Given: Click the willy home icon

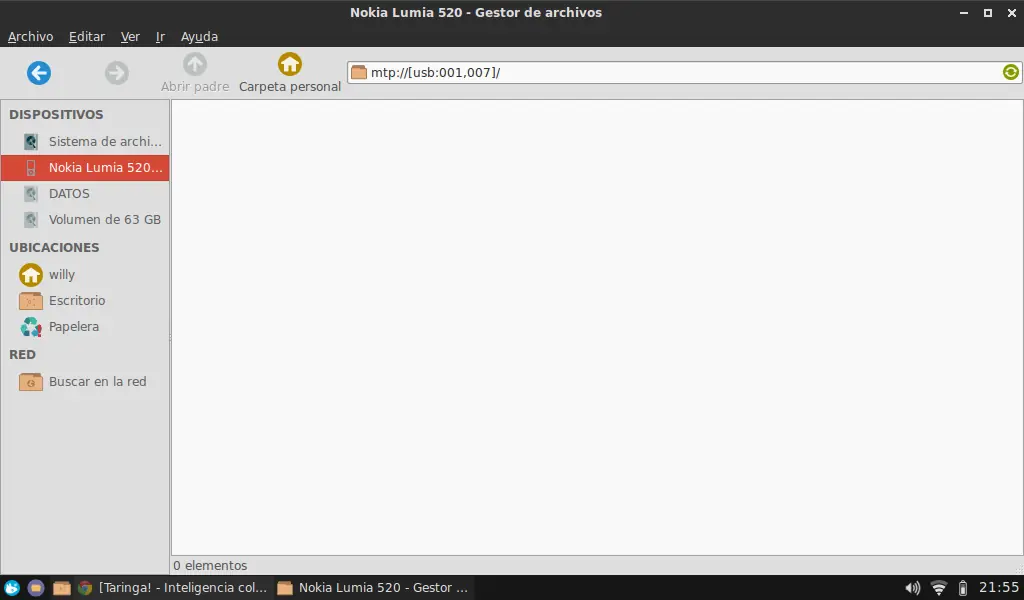Looking at the screenshot, I should (x=31, y=274).
